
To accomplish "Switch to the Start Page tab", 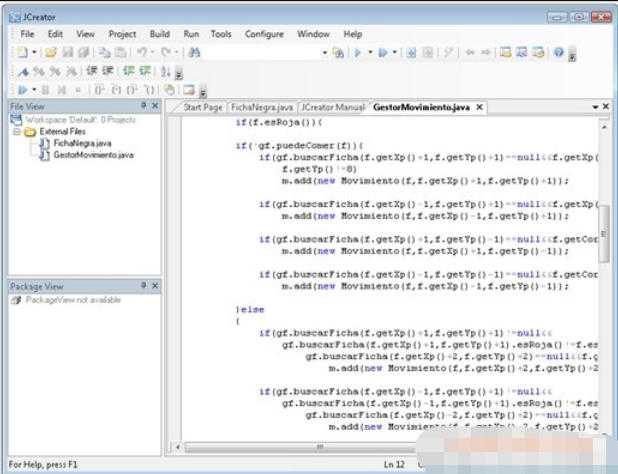I will click(203, 107).
